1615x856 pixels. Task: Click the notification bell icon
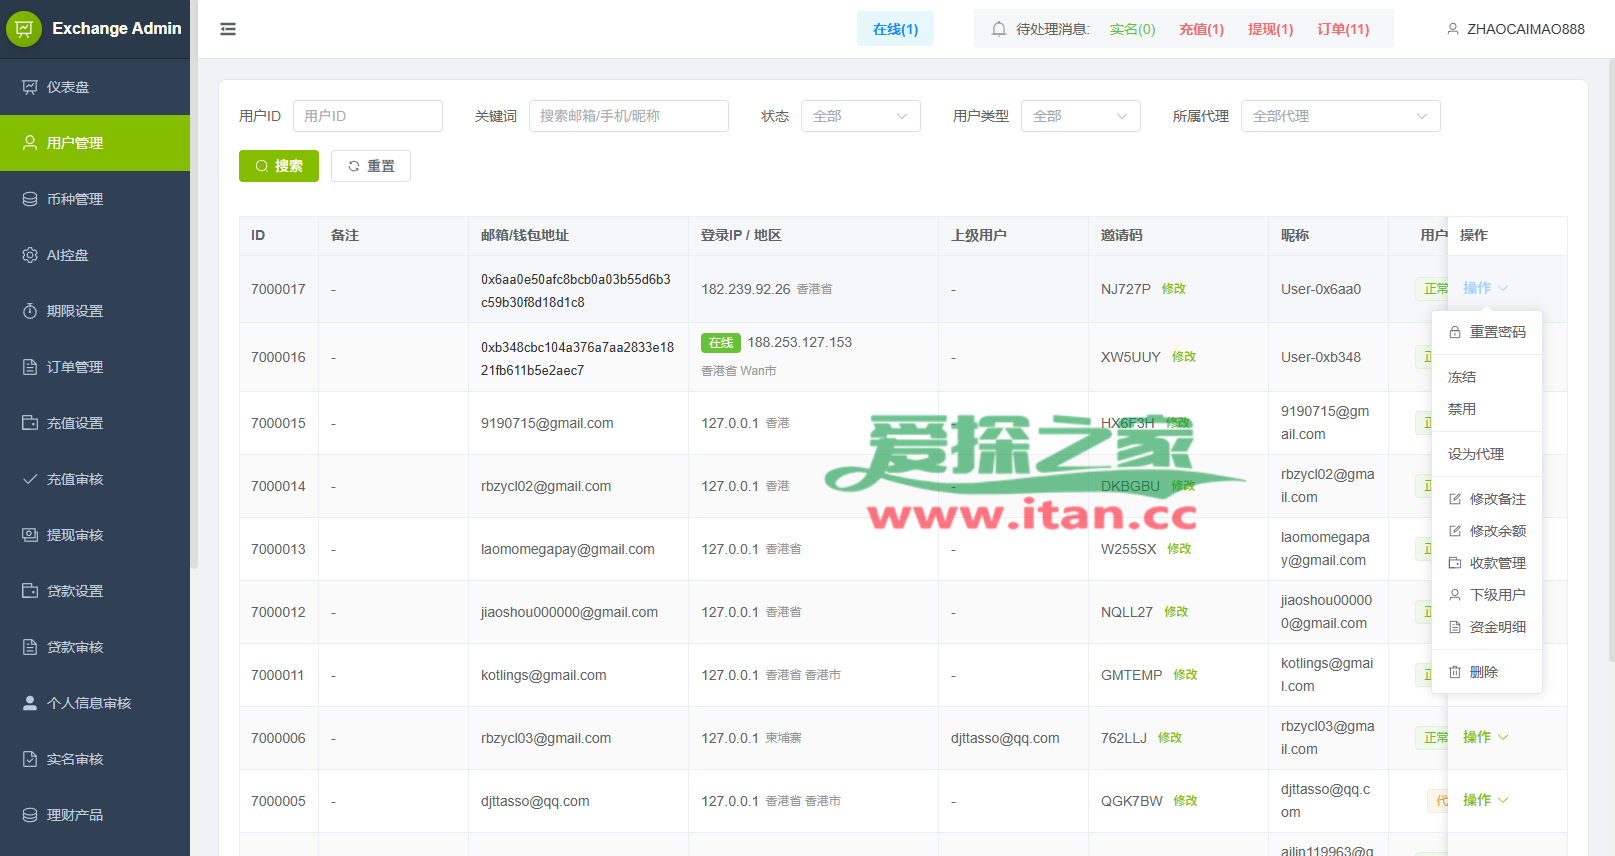pos(998,29)
